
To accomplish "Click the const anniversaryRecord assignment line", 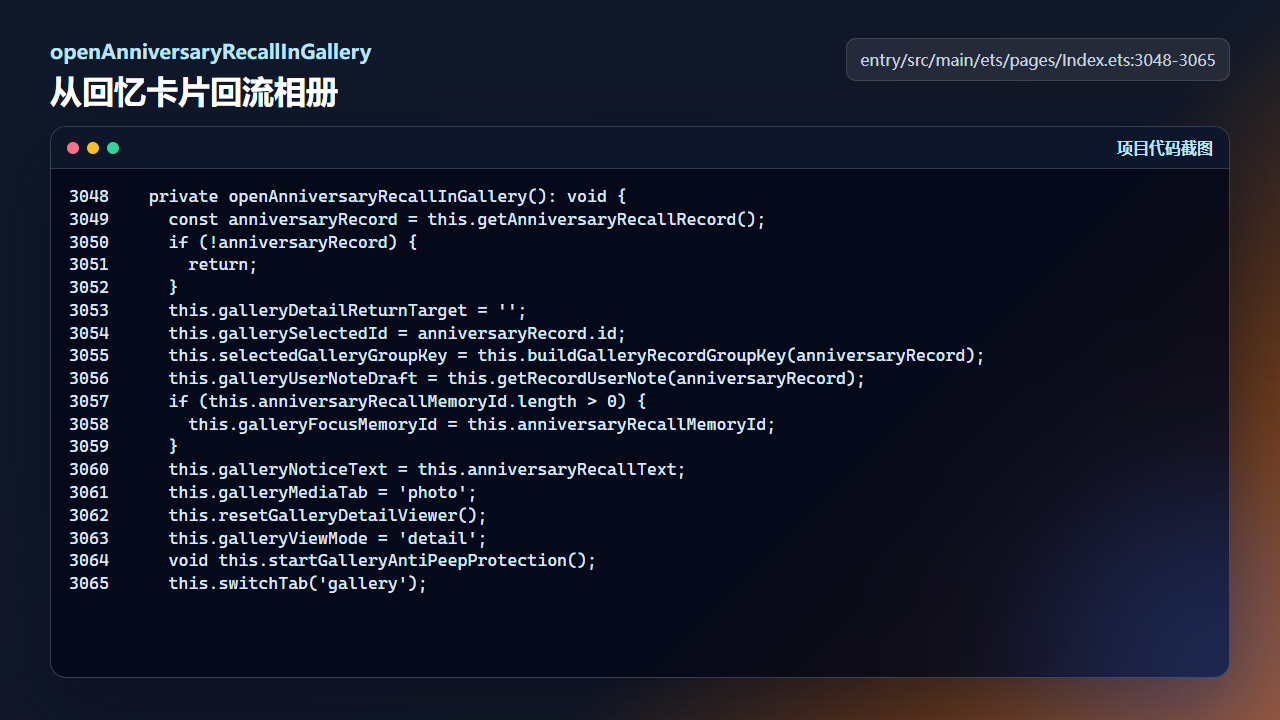I will click(467, 220).
